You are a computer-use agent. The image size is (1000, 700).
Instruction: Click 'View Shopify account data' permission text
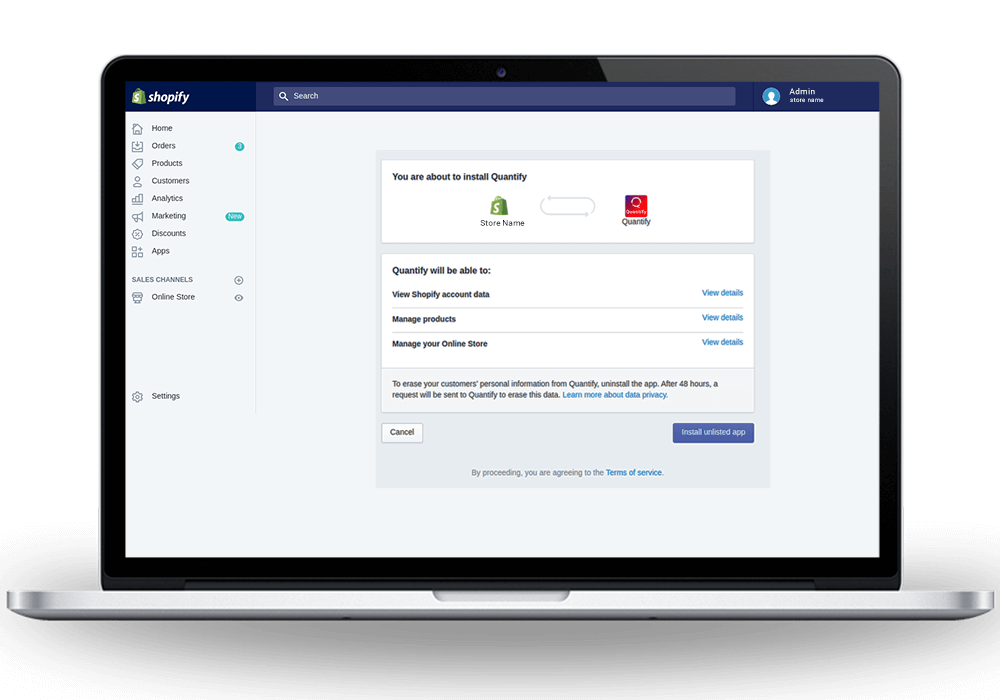tap(441, 295)
